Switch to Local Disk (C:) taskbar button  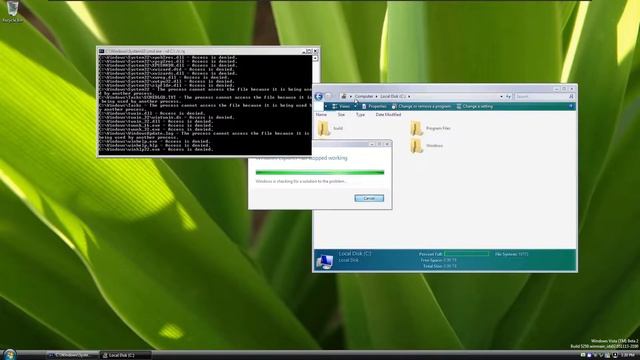point(126,356)
